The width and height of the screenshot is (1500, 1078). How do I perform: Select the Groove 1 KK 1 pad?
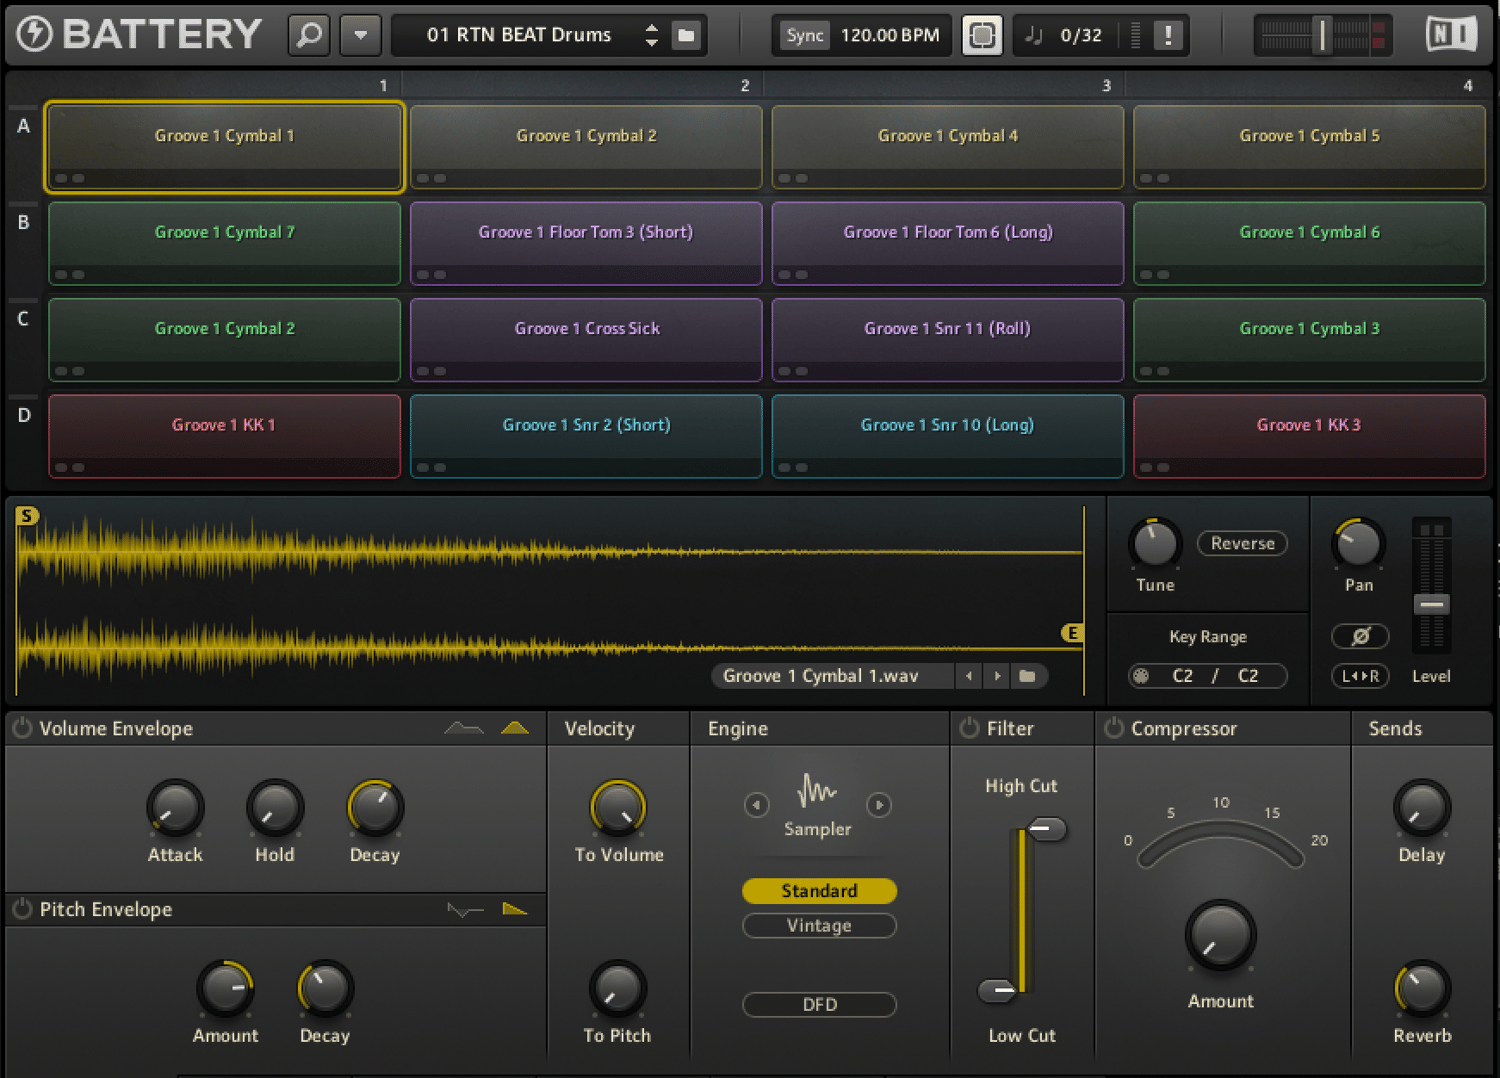pyautogui.click(x=224, y=436)
